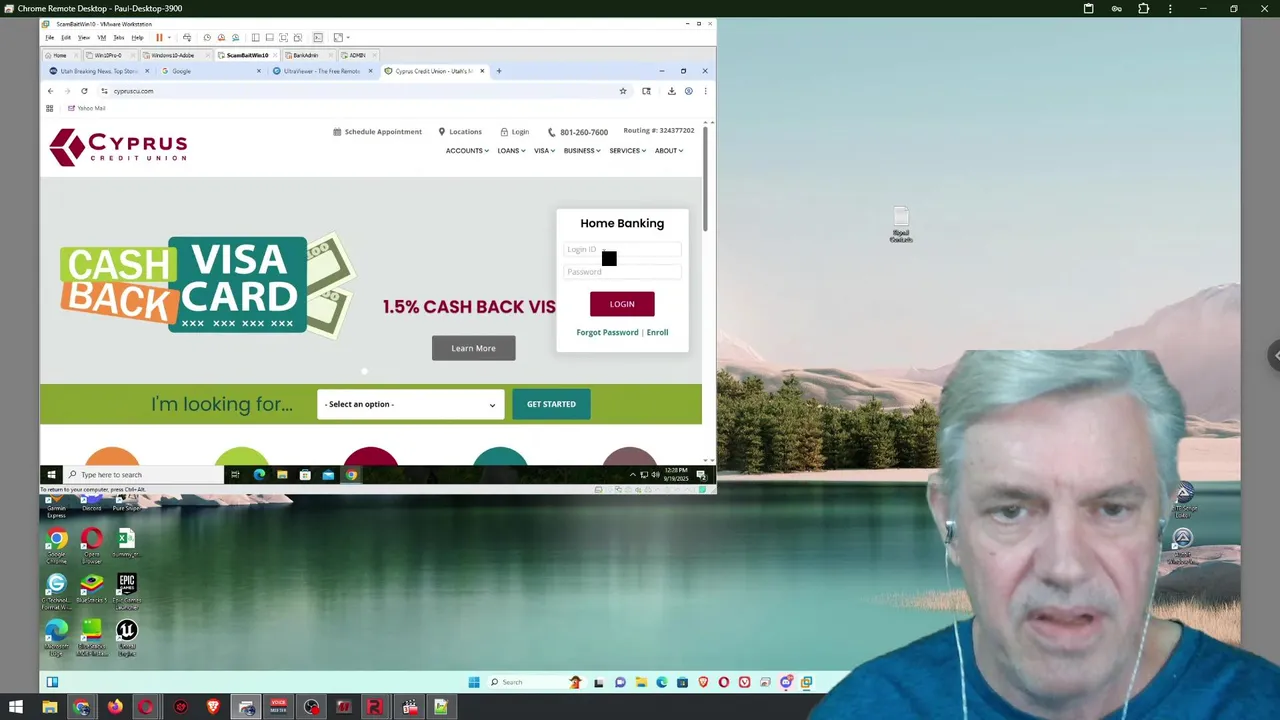1280x720 pixels.
Task: Expand the ABOUT navigation menu
Action: point(669,151)
